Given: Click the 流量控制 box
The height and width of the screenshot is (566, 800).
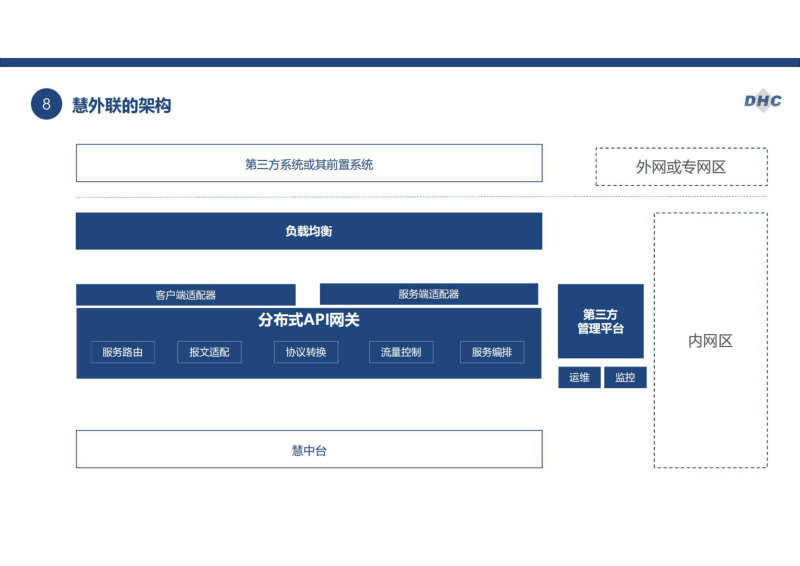Looking at the screenshot, I should (401, 352).
